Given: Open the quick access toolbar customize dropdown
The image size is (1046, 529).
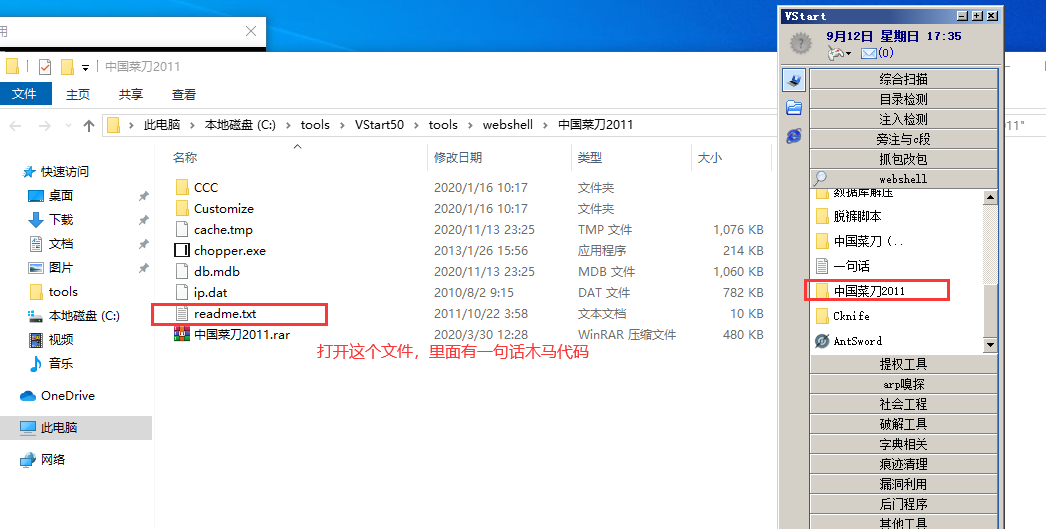Looking at the screenshot, I should coord(86,67).
